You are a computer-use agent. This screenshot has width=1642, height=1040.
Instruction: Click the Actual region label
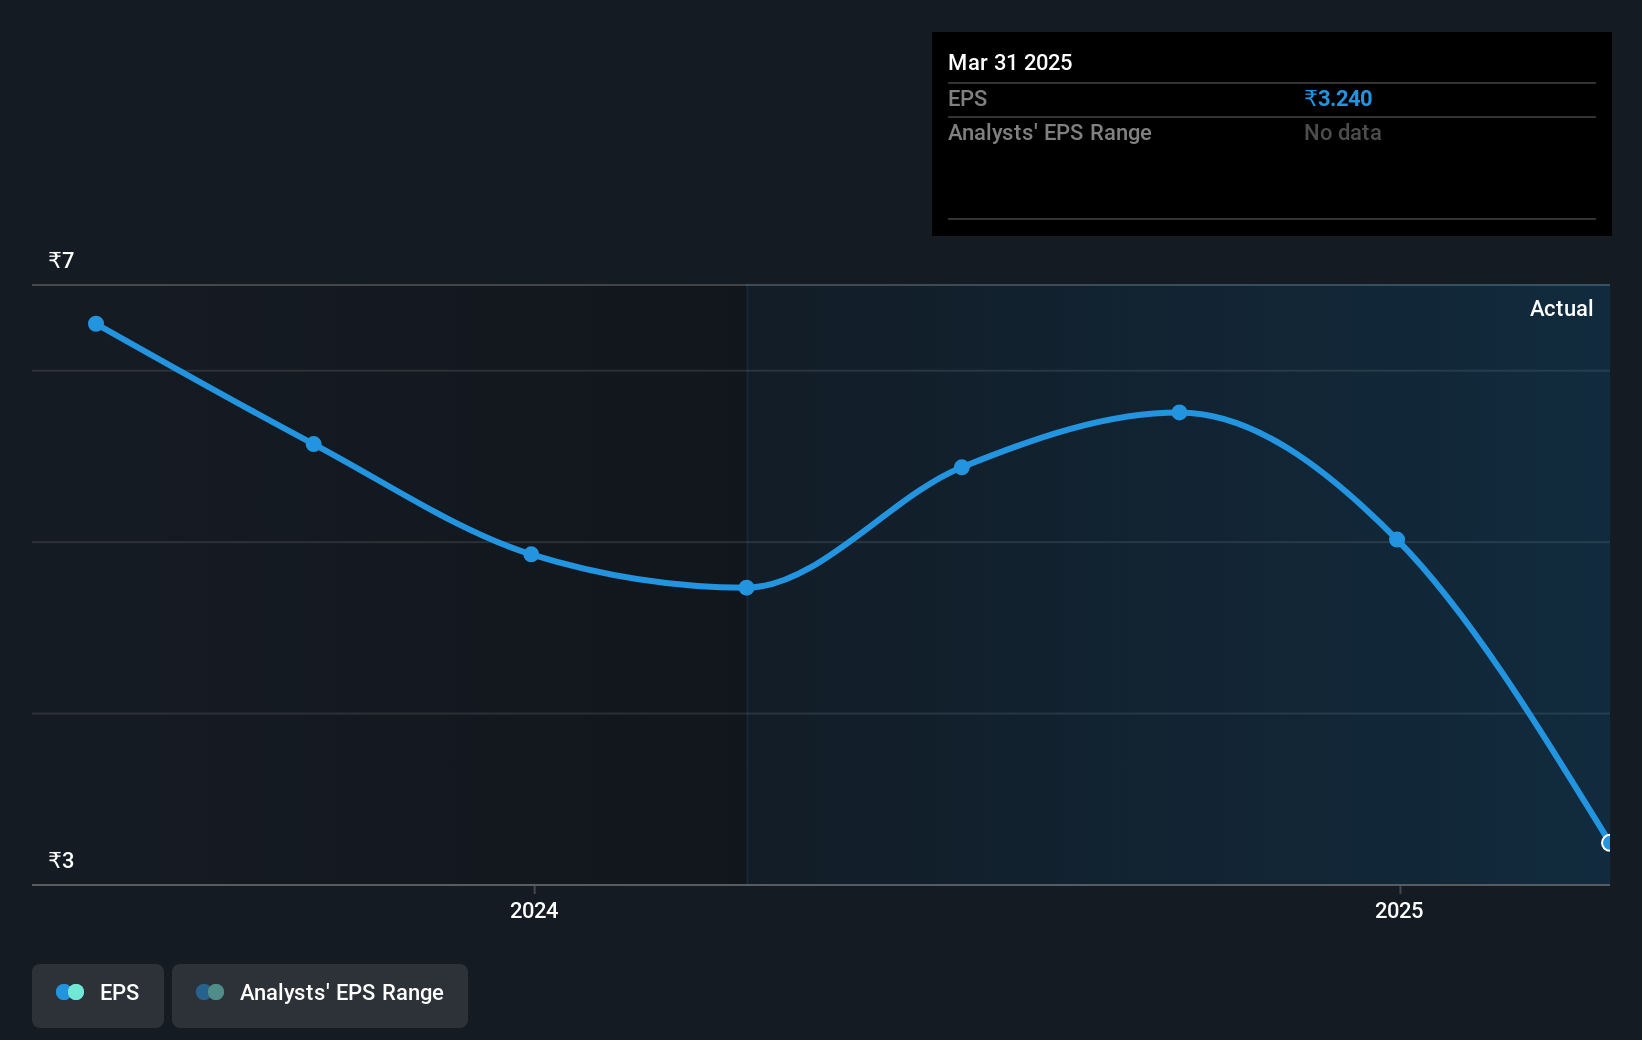click(x=1561, y=308)
